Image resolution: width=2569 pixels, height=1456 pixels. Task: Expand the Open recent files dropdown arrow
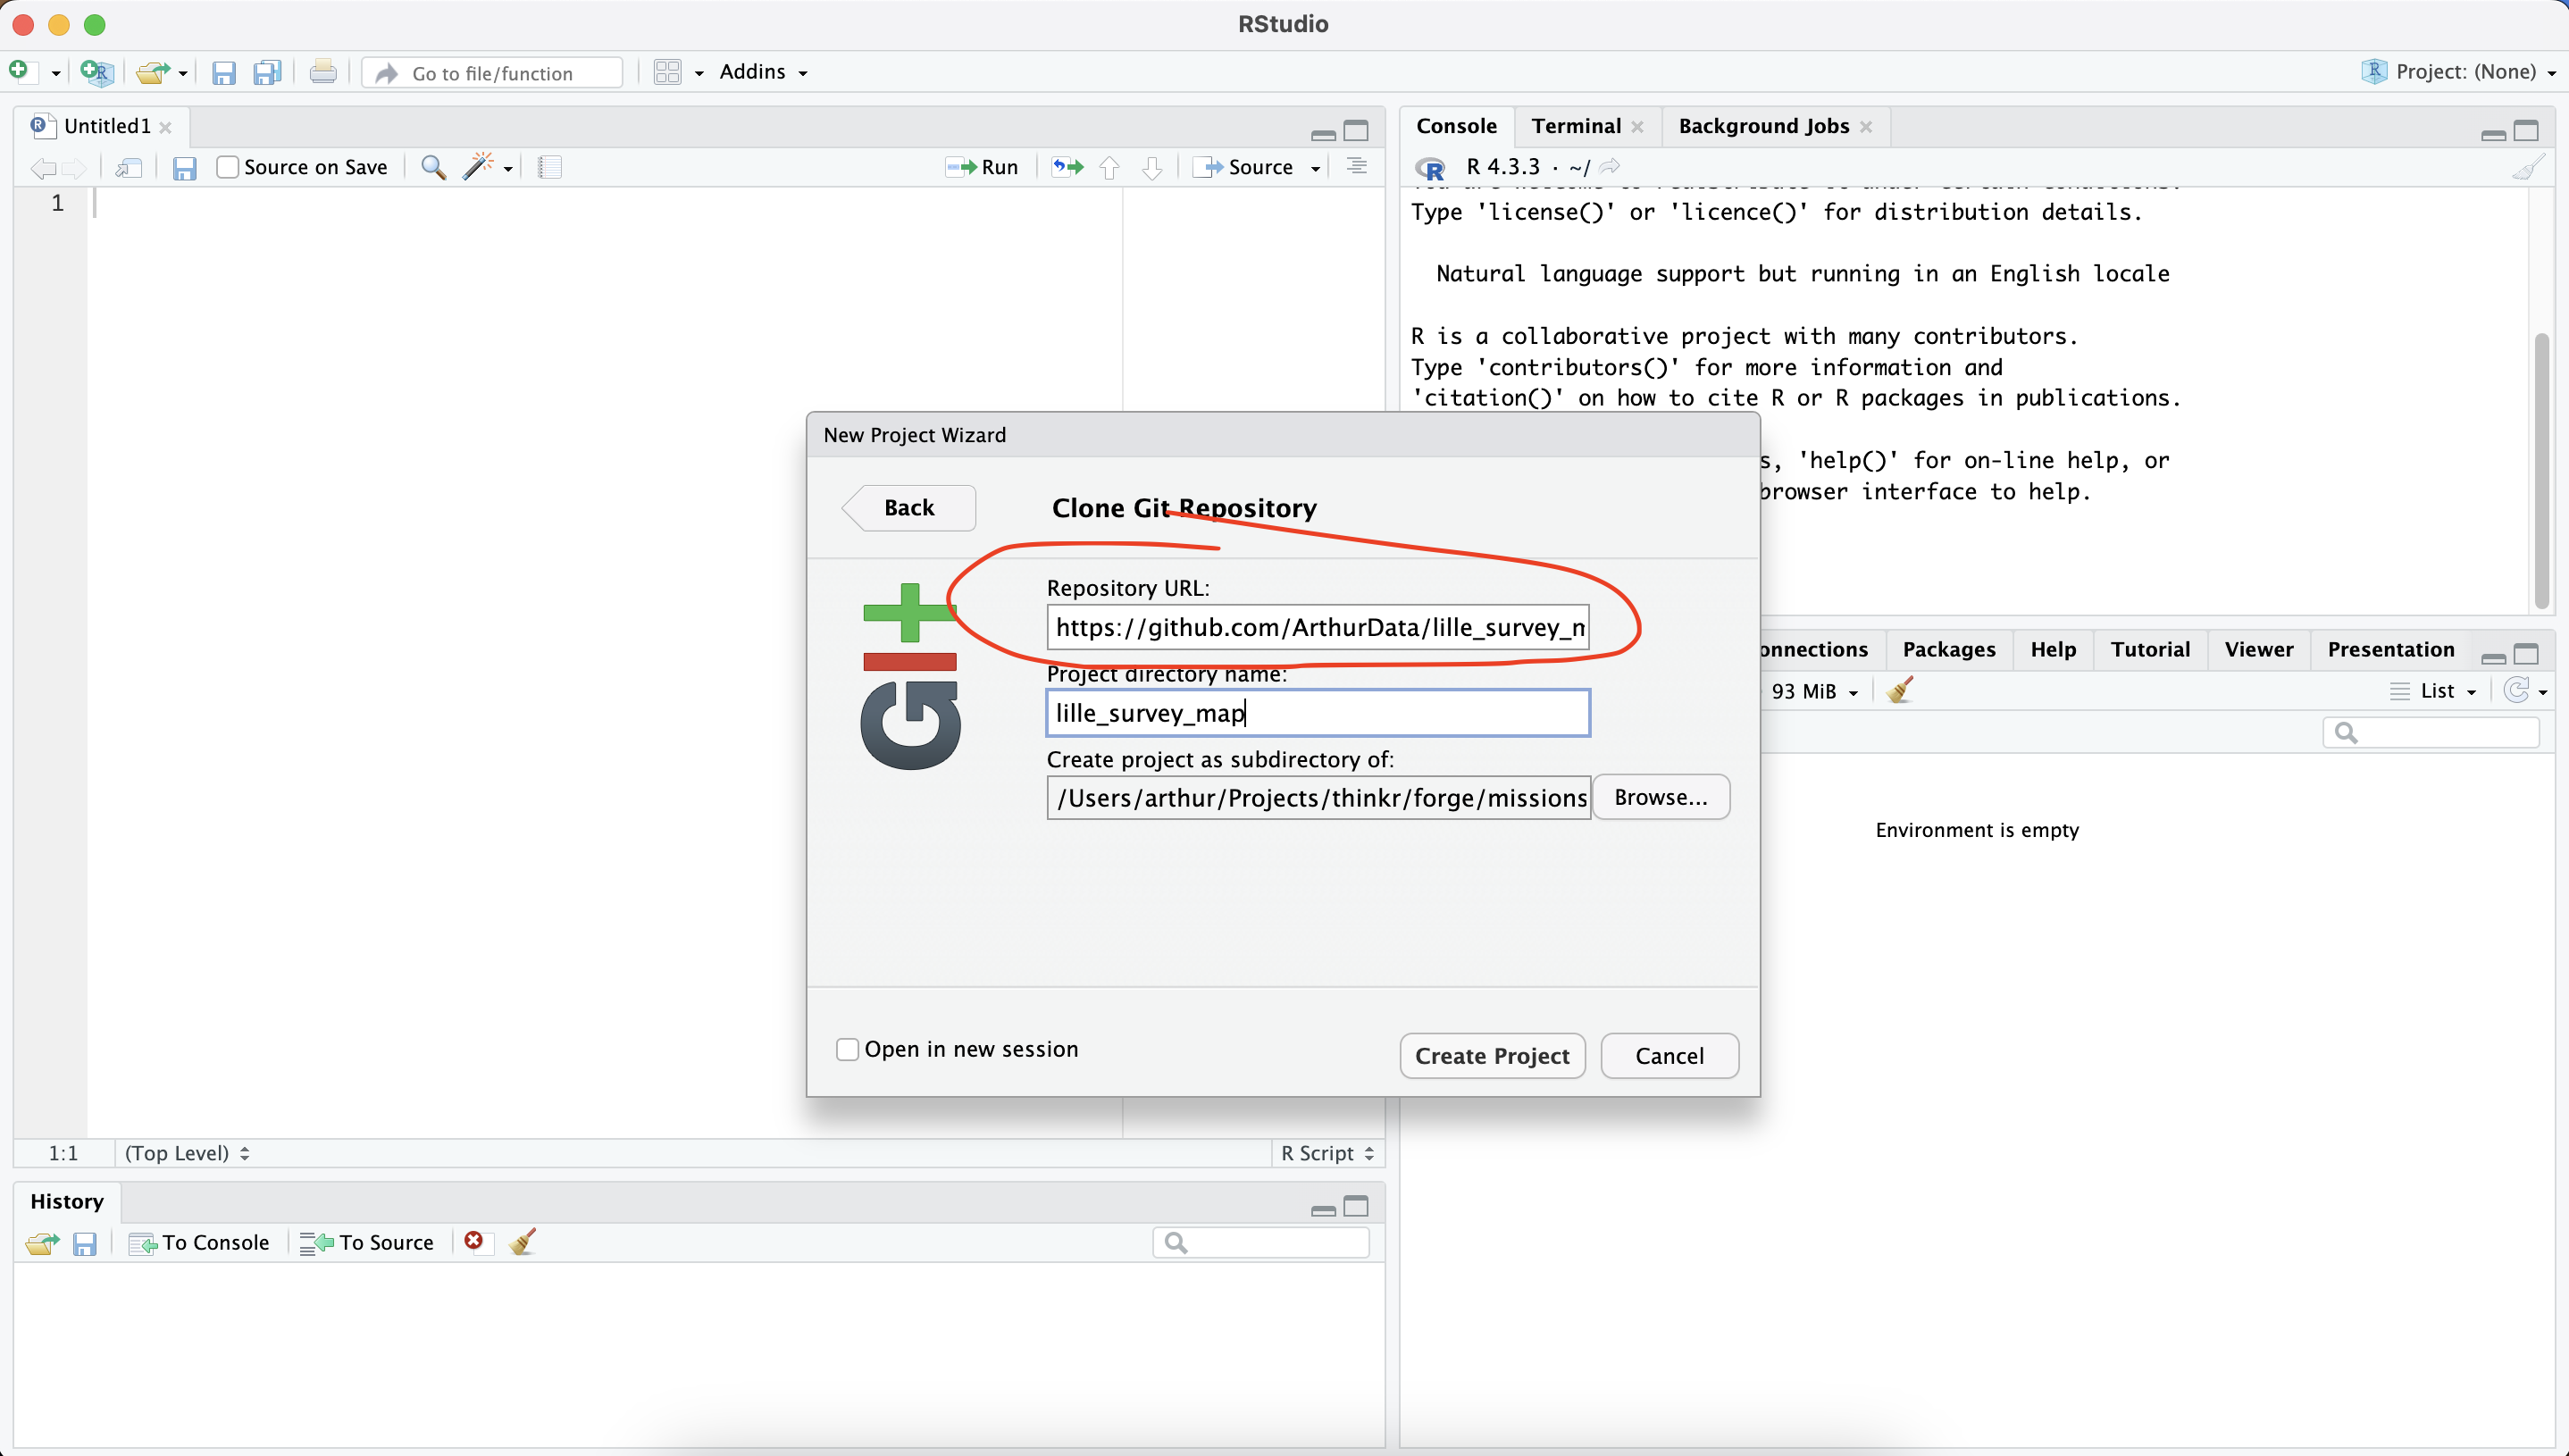point(183,73)
